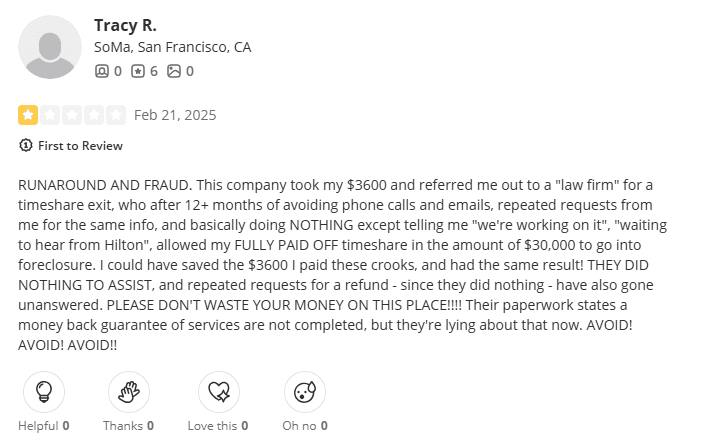Click the Thanks 0 text label
The width and height of the screenshot is (722, 446).
(128, 425)
